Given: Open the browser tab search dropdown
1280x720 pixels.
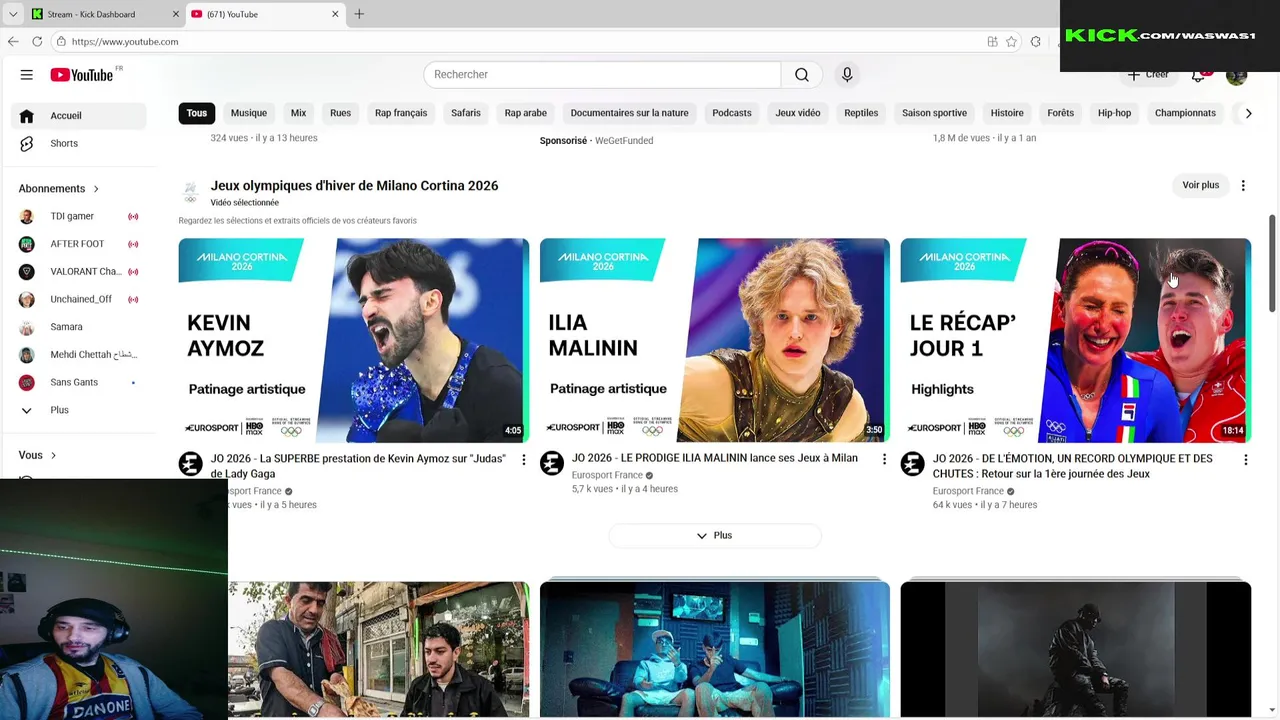Looking at the screenshot, I should [12, 14].
